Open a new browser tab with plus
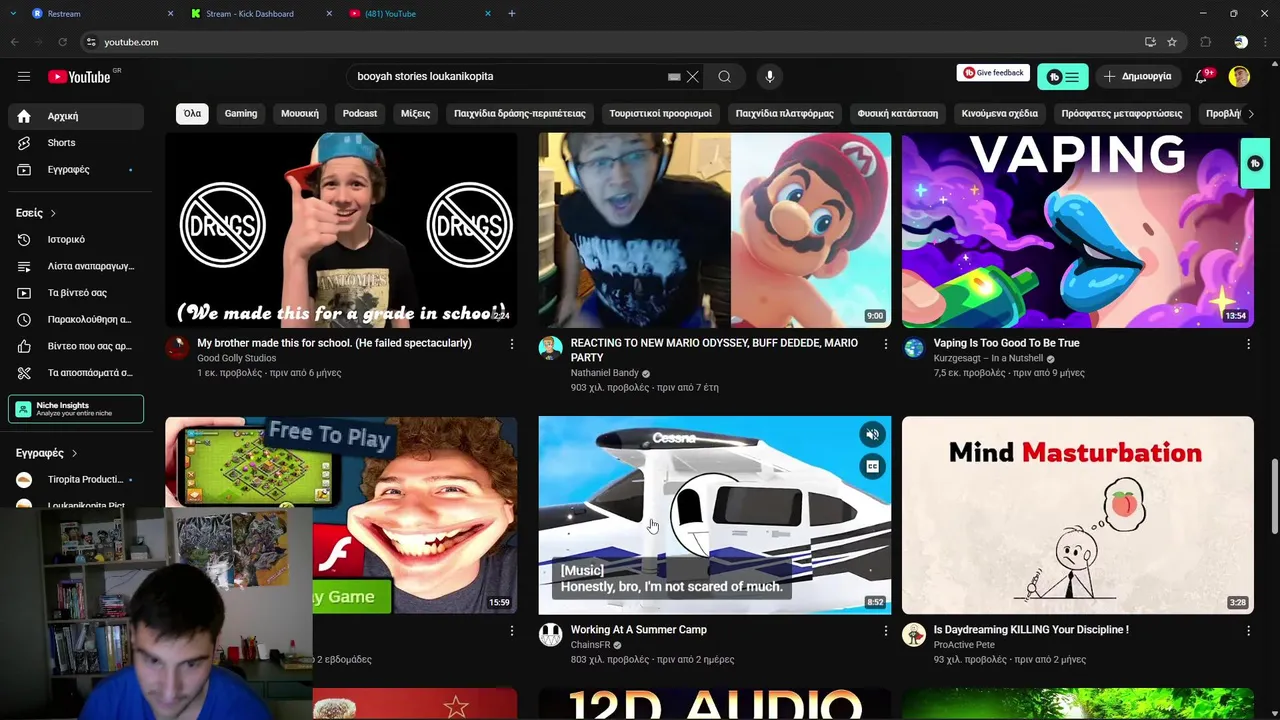This screenshot has height=720, width=1280. [x=512, y=13]
